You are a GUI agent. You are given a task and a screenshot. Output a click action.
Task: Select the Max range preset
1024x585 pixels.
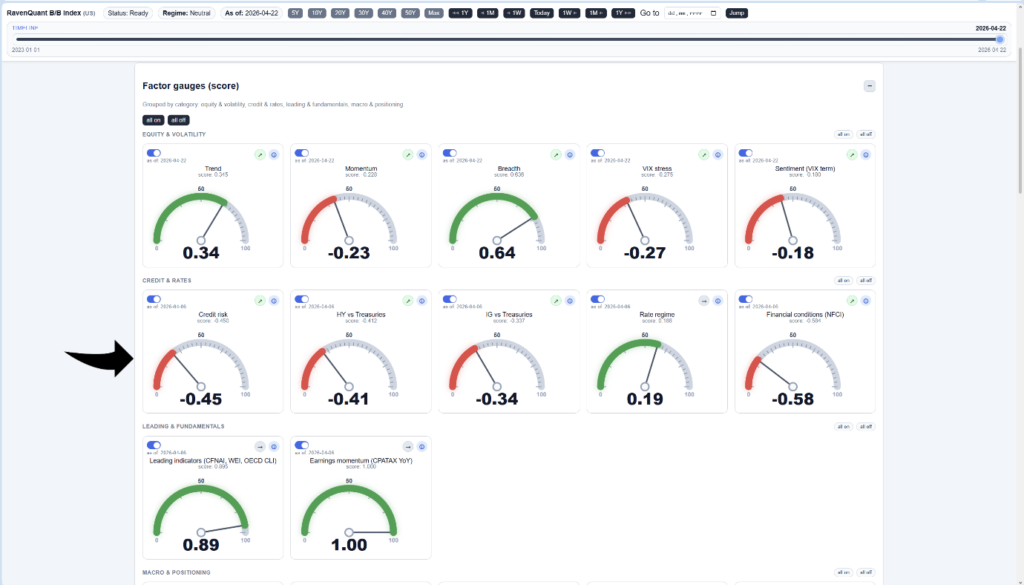[x=433, y=13]
